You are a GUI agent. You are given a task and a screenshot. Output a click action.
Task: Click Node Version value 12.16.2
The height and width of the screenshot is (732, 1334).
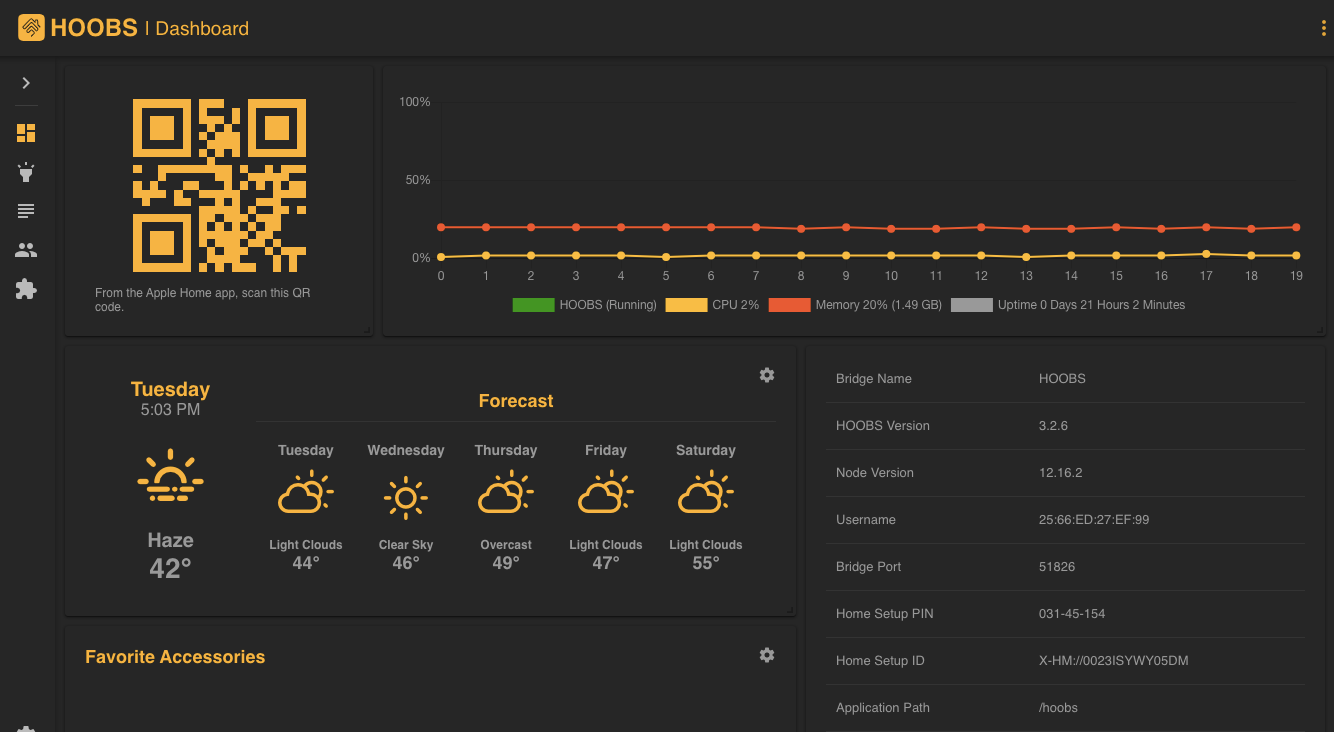pyautogui.click(x=1061, y=473)
